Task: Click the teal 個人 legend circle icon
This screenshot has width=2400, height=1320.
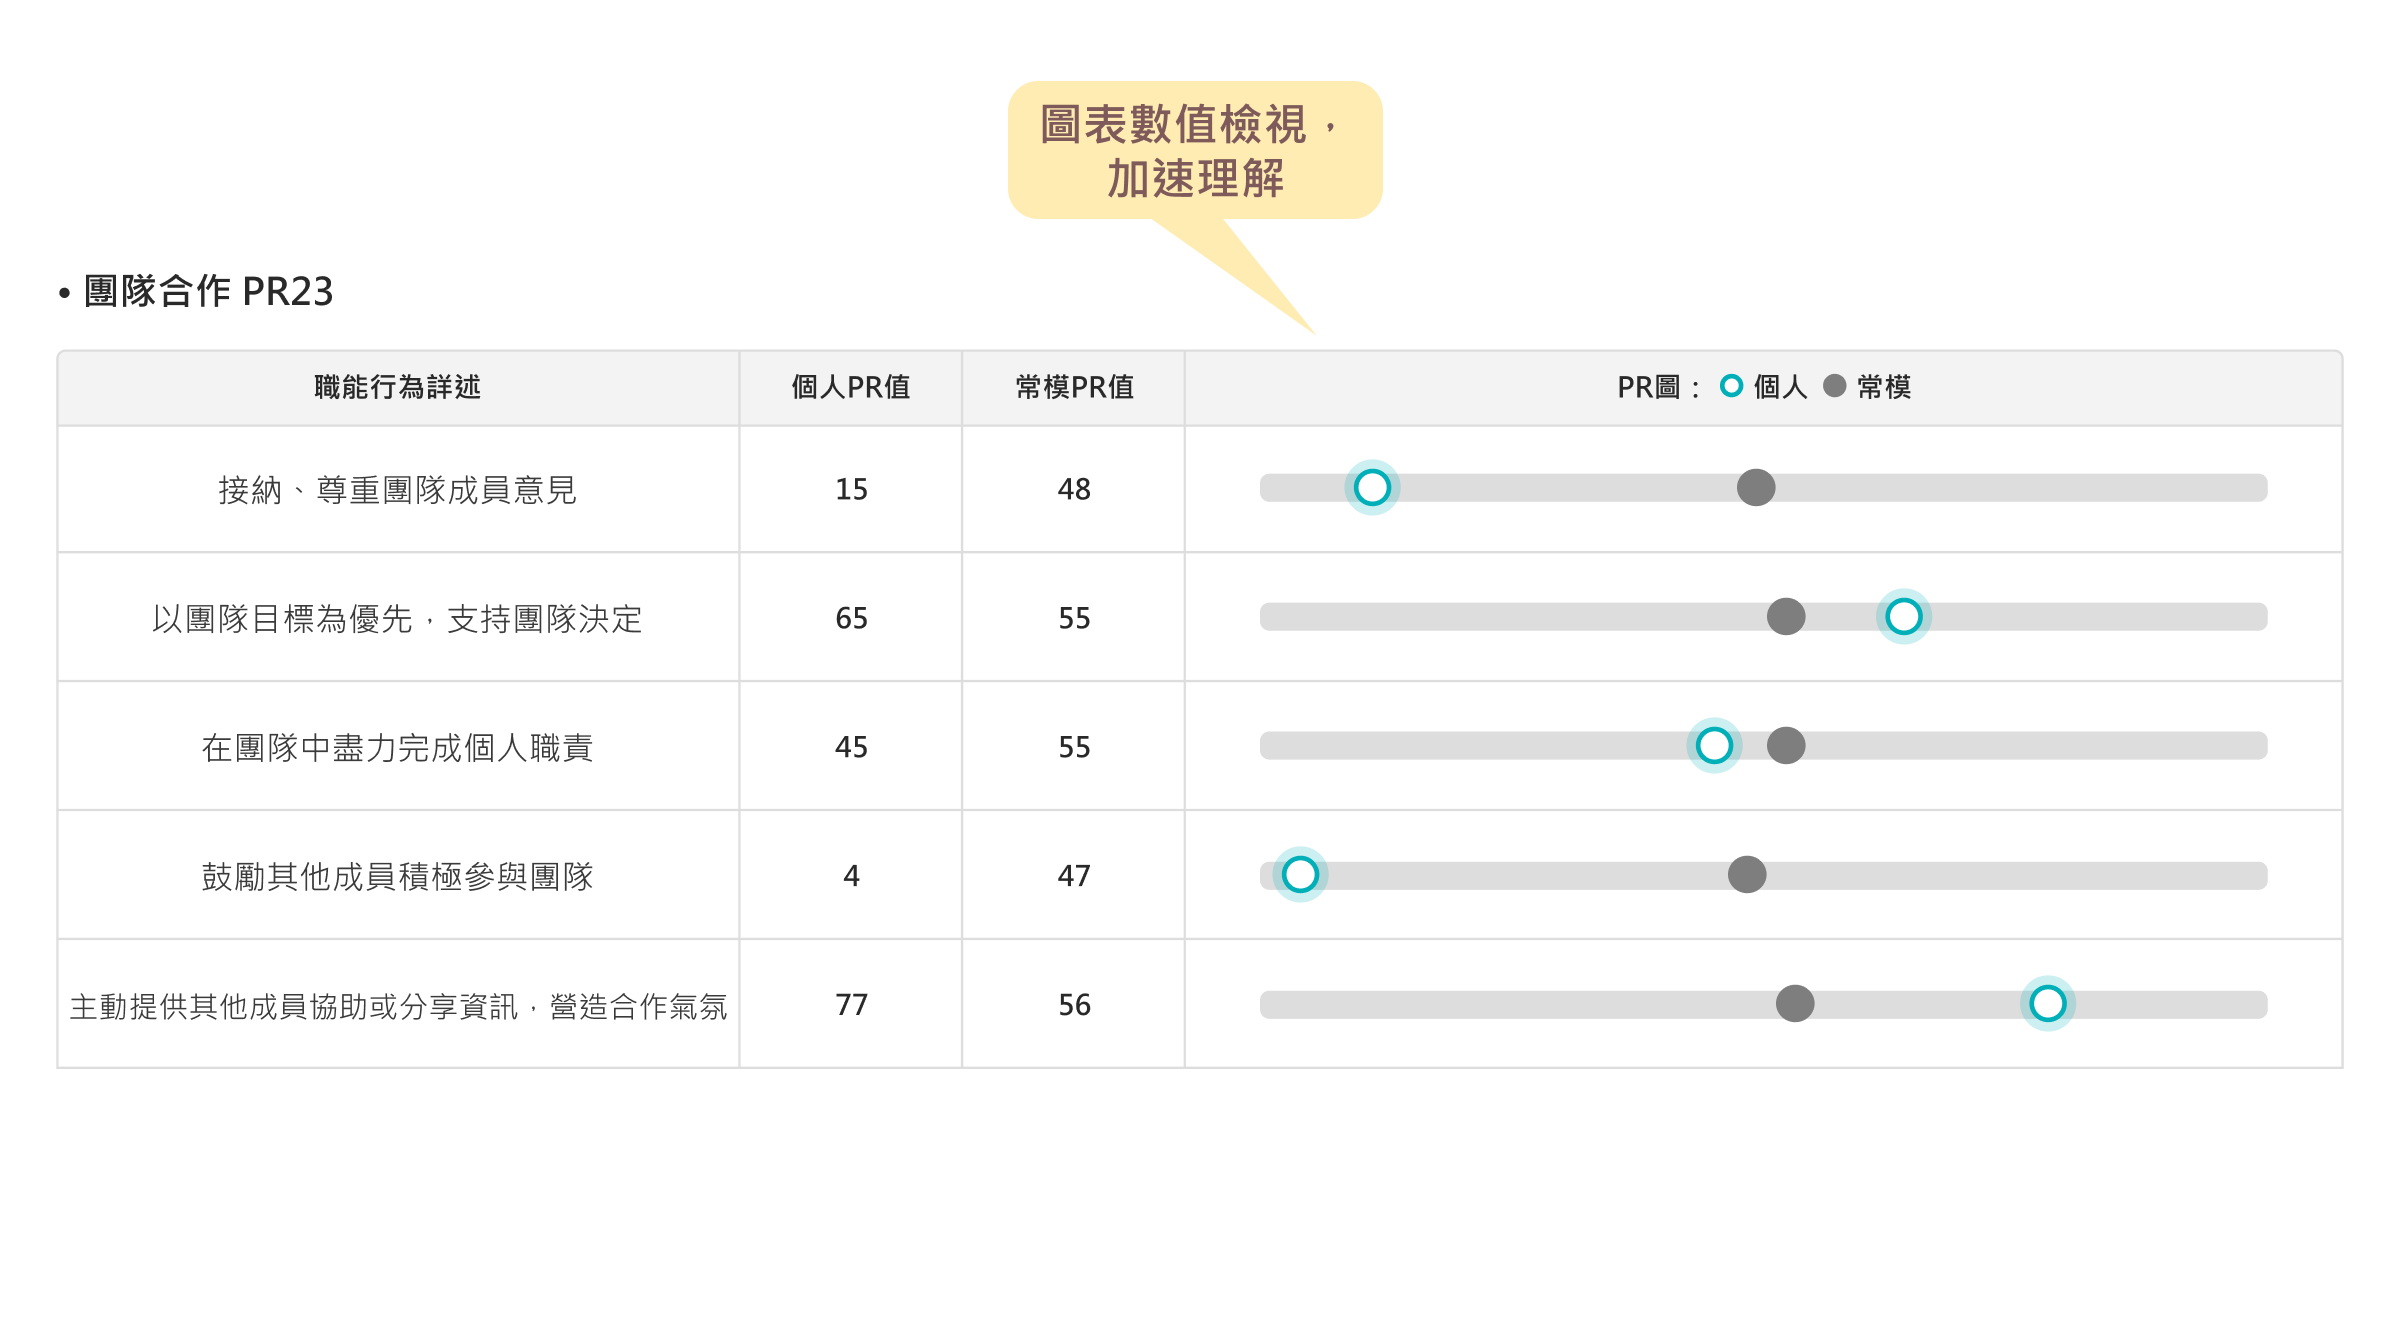Action: pyautogui.click(x=1731, y=386)
